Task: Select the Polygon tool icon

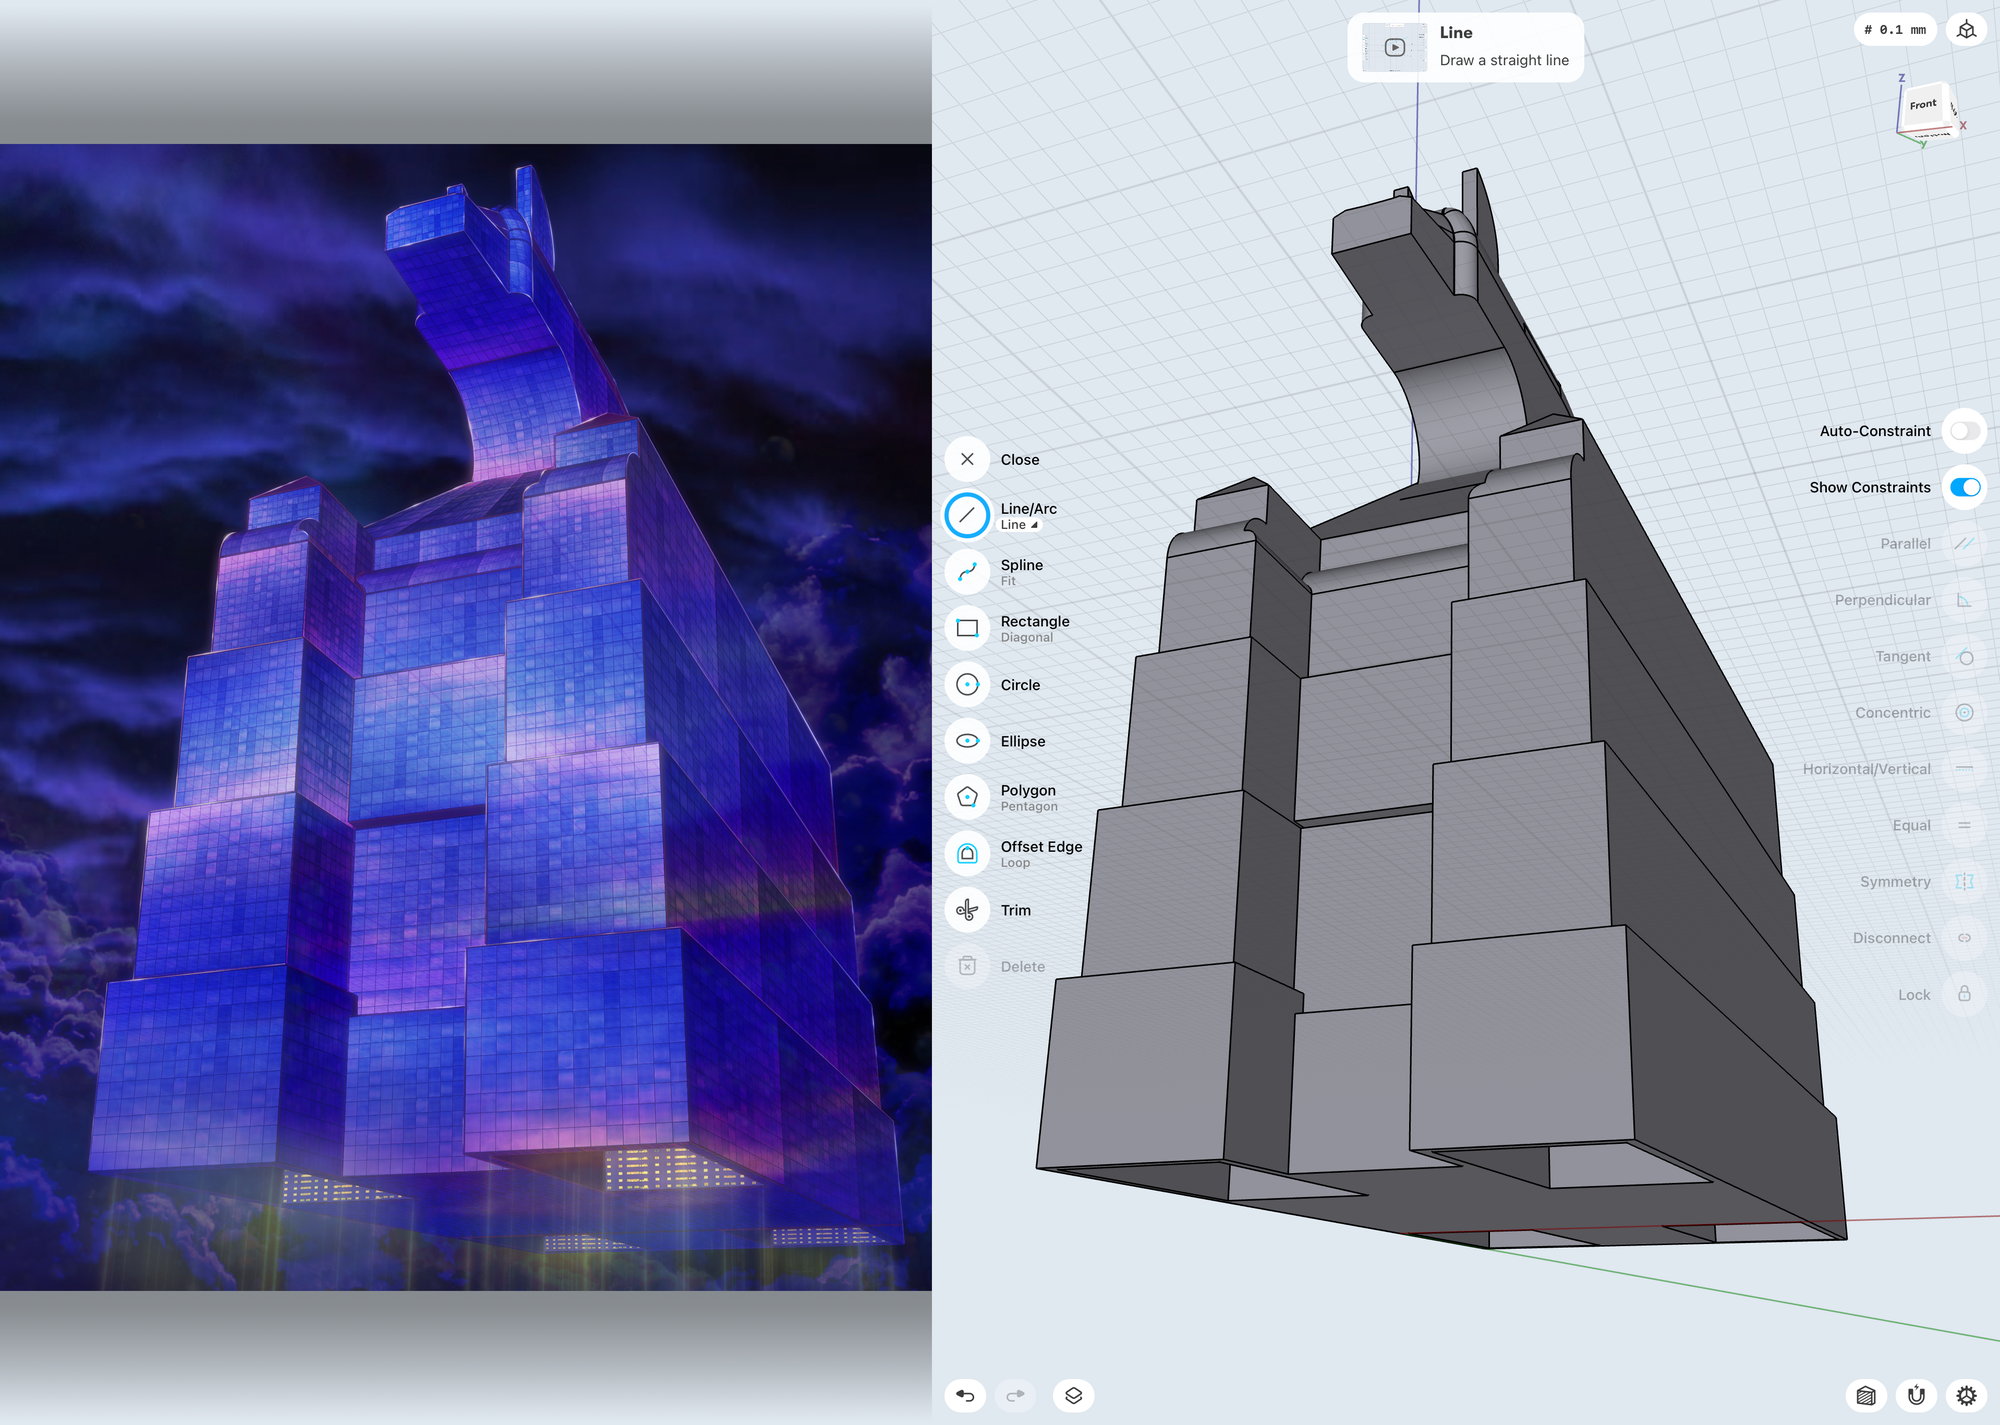Action: tap(967, 797)
